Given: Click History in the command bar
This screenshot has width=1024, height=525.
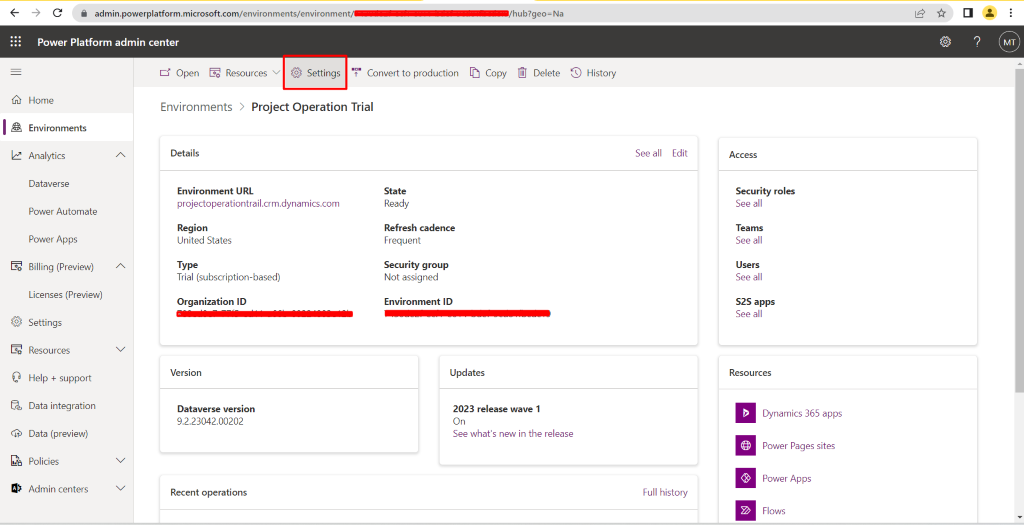Looking at the screenshot, I should [593, 73].
